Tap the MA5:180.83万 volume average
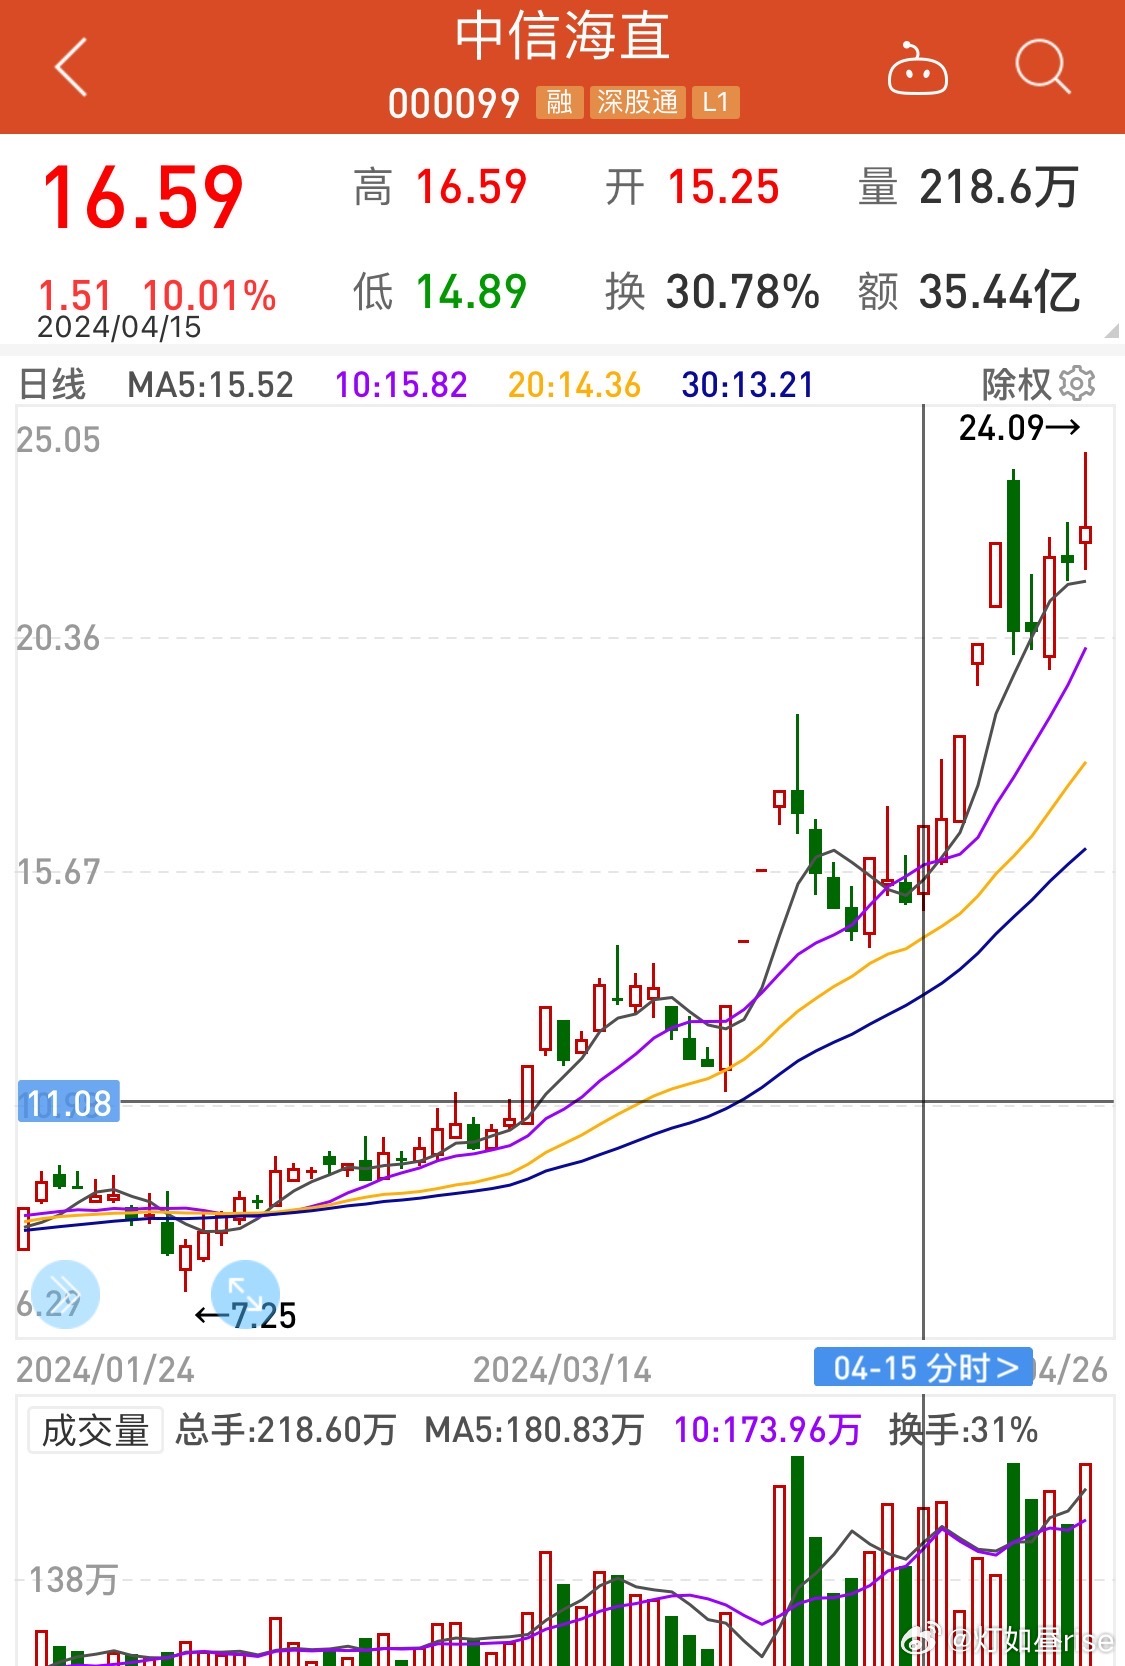Image resolution: width=1125 pixels, height=1666 pixels. coord(534,1430)
